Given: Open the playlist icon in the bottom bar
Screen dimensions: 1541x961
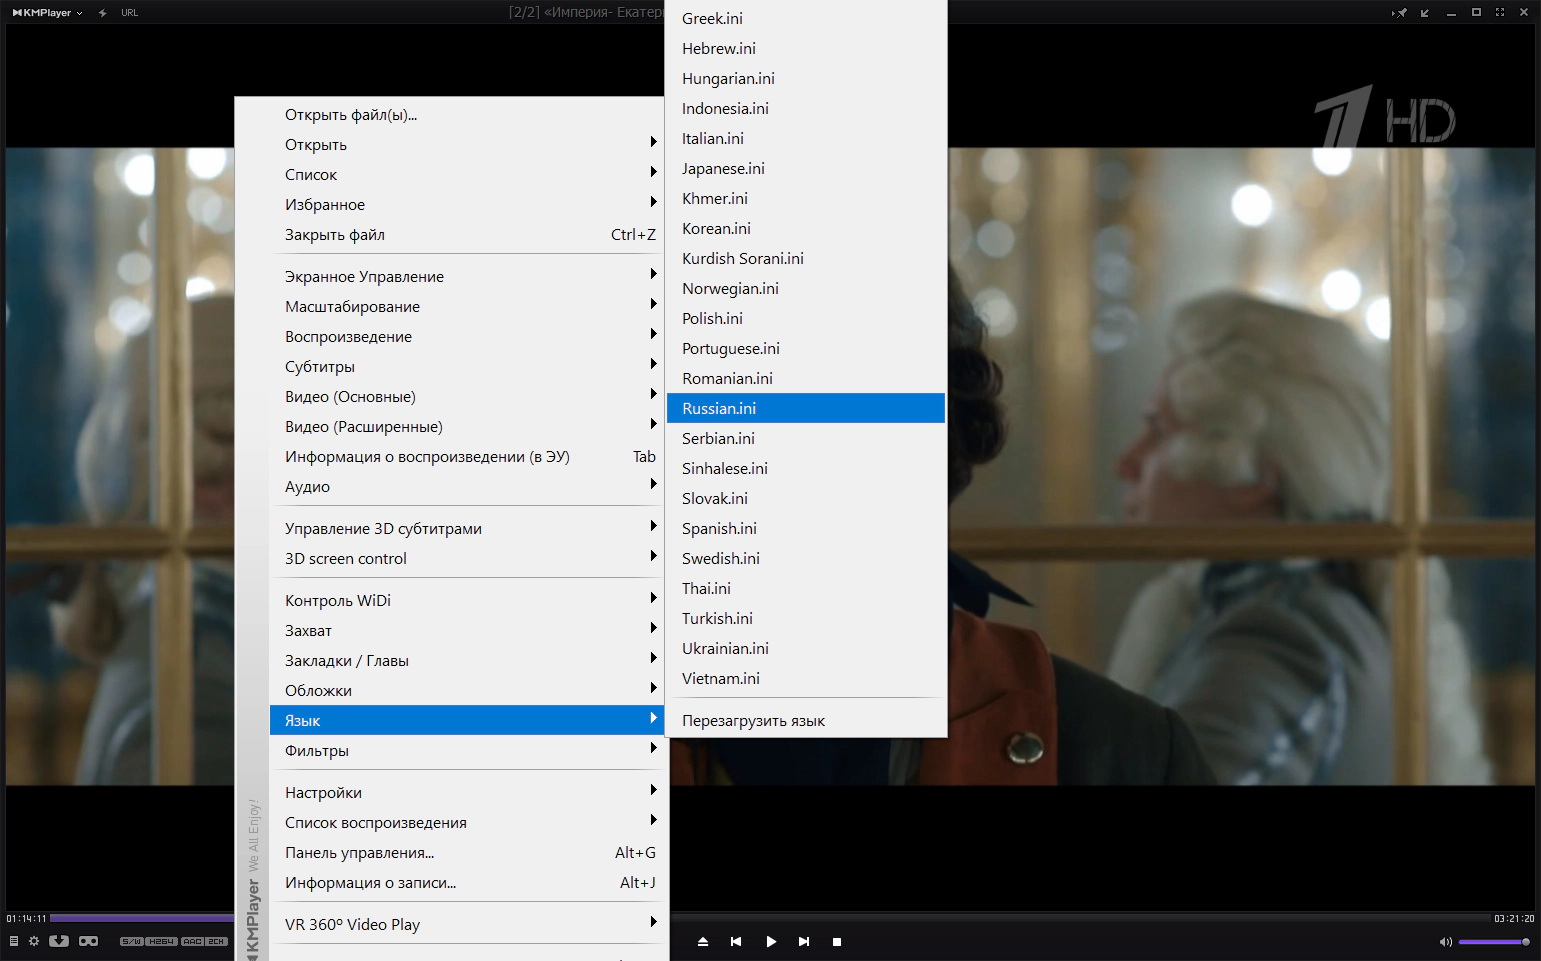Looking at the screenshot, I should 14,941.
